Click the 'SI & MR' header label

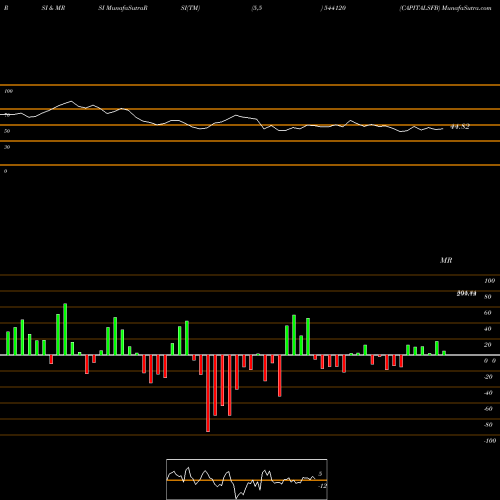click(53, 8)
